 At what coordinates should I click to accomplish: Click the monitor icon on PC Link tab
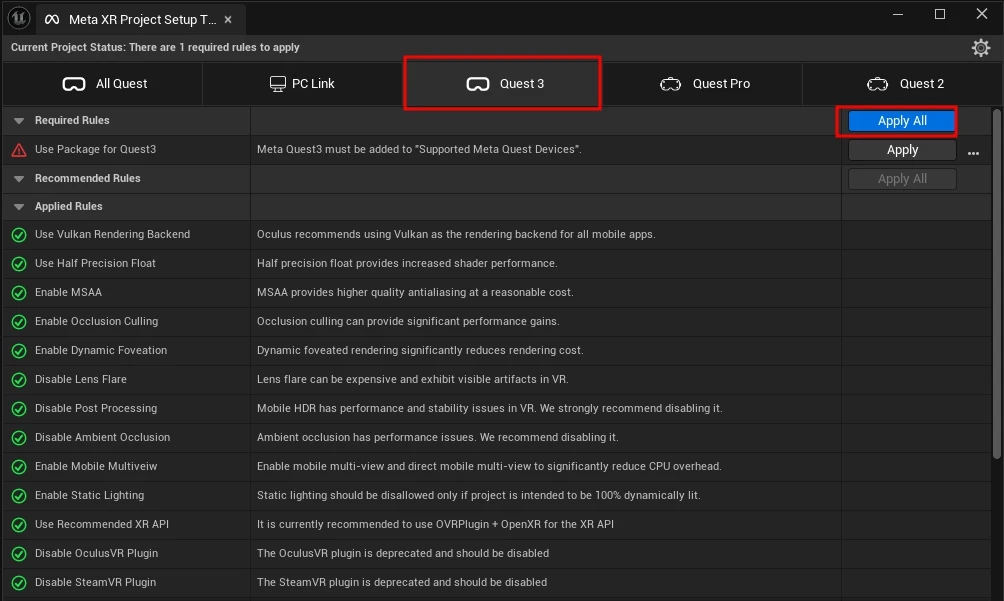pos(277,84)
